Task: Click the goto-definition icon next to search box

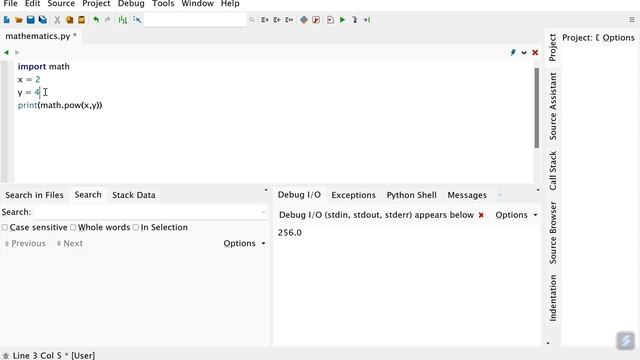Action: point(137,20)
